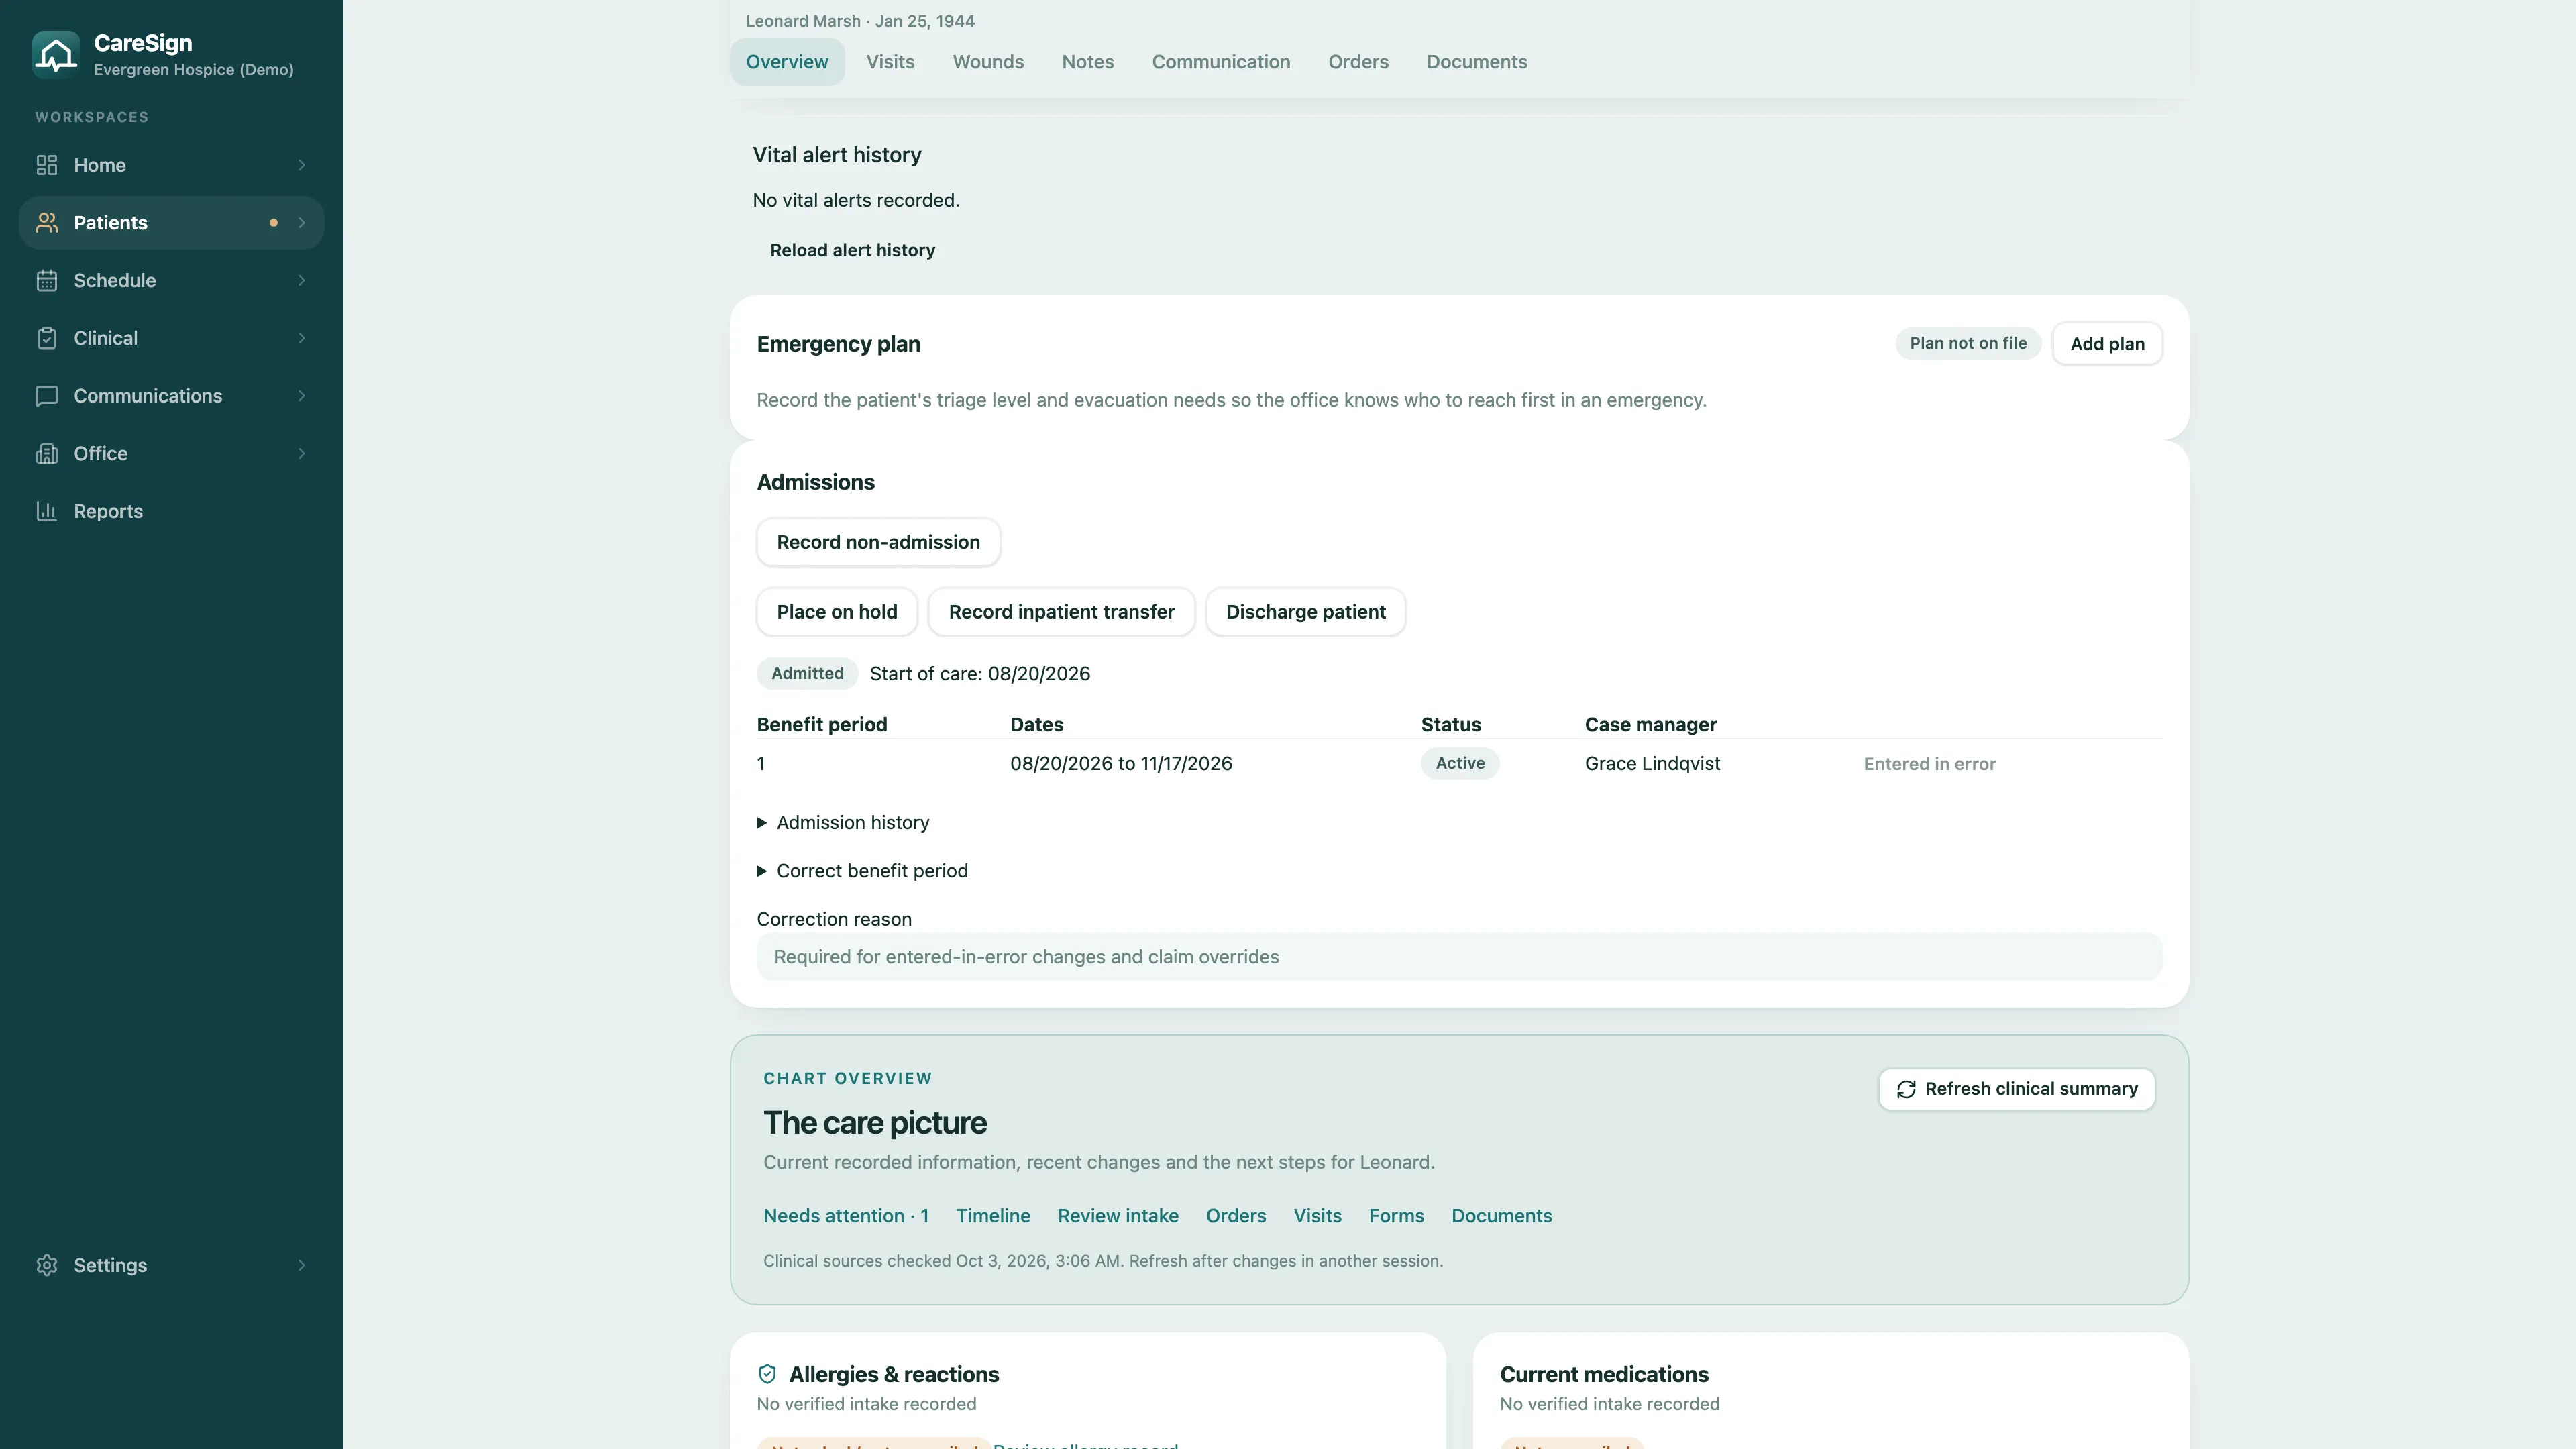The height and width of the screenshot is (1449, 2576).
Task: Expand the Communications workspace chevron
Action: coord(301,396)
